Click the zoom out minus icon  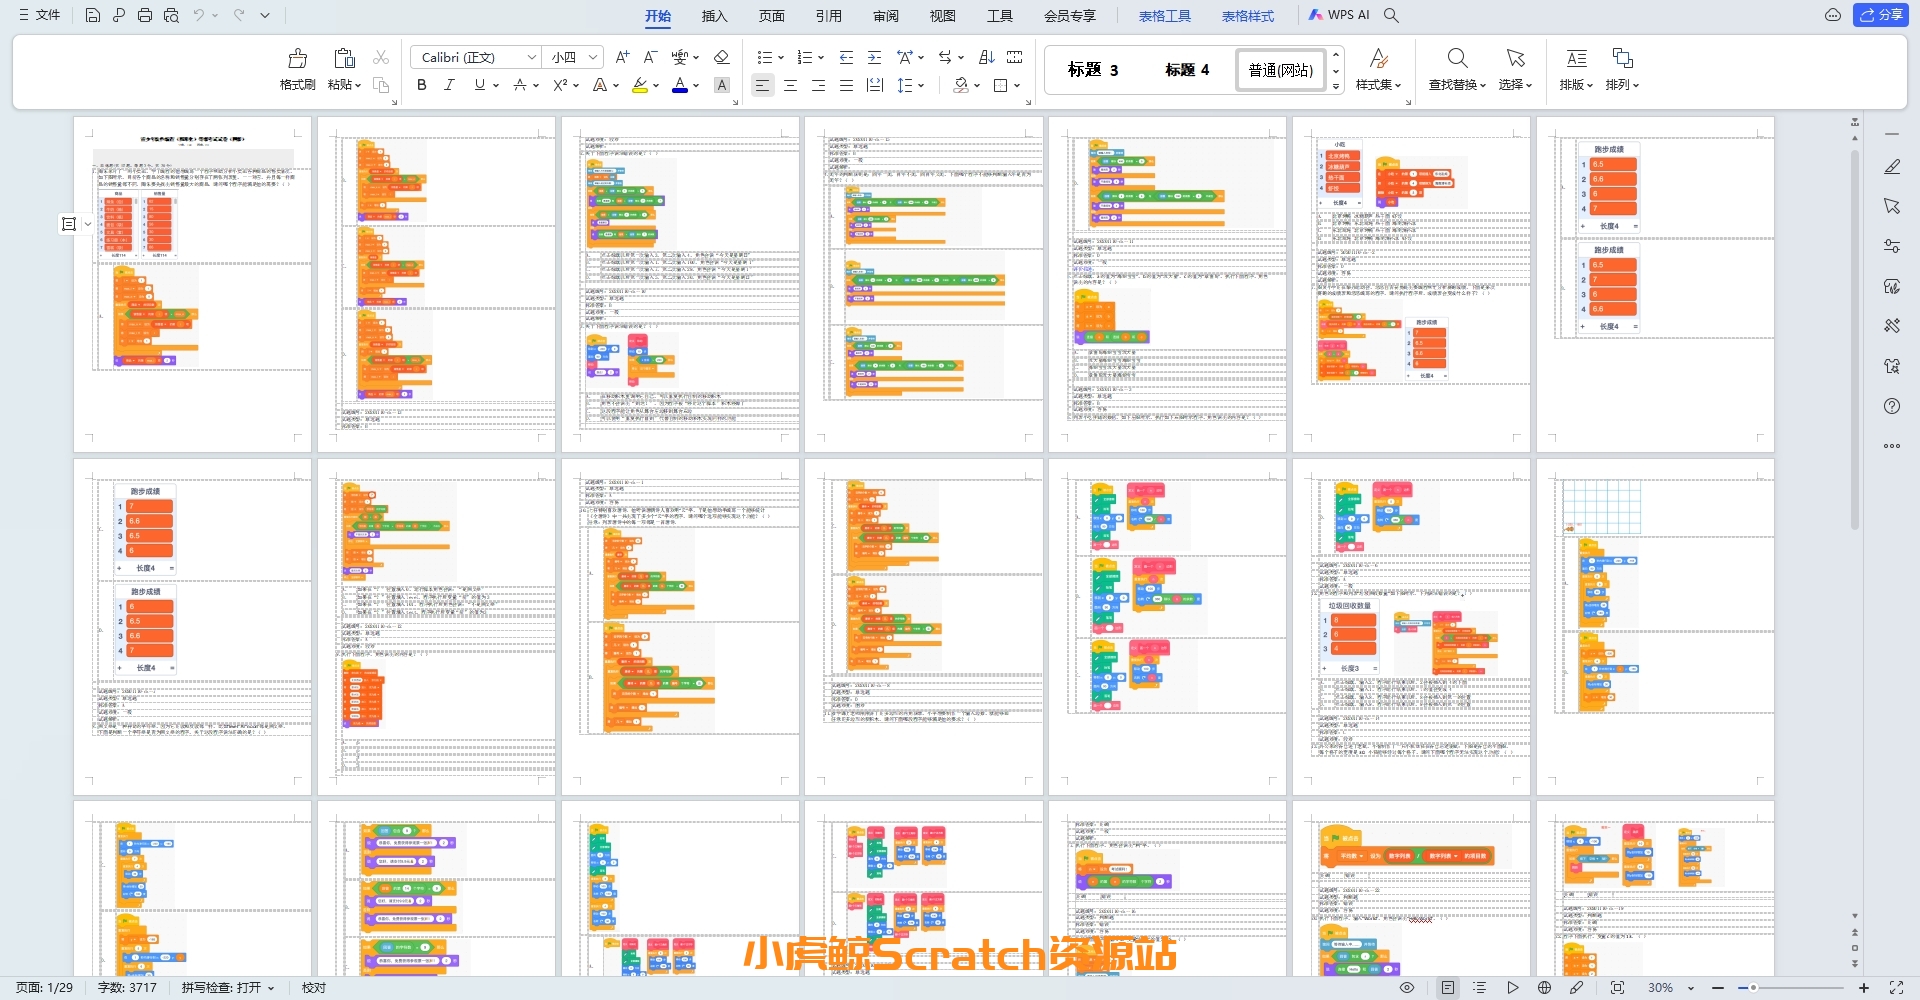[1718, 988]
